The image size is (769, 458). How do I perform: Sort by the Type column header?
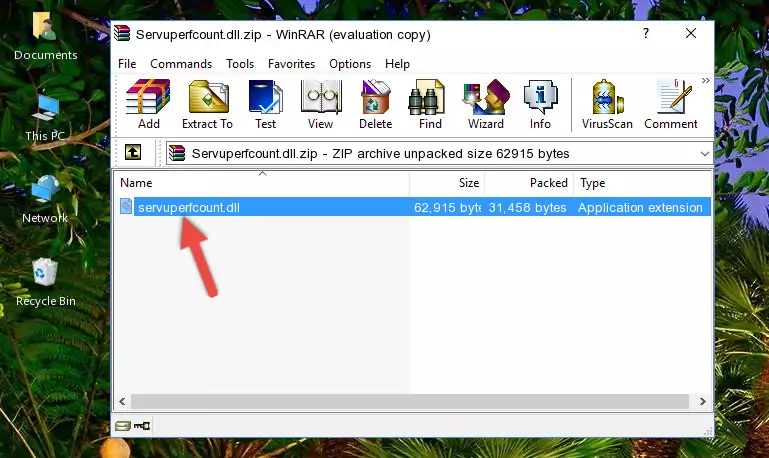[x=642, y=183]
